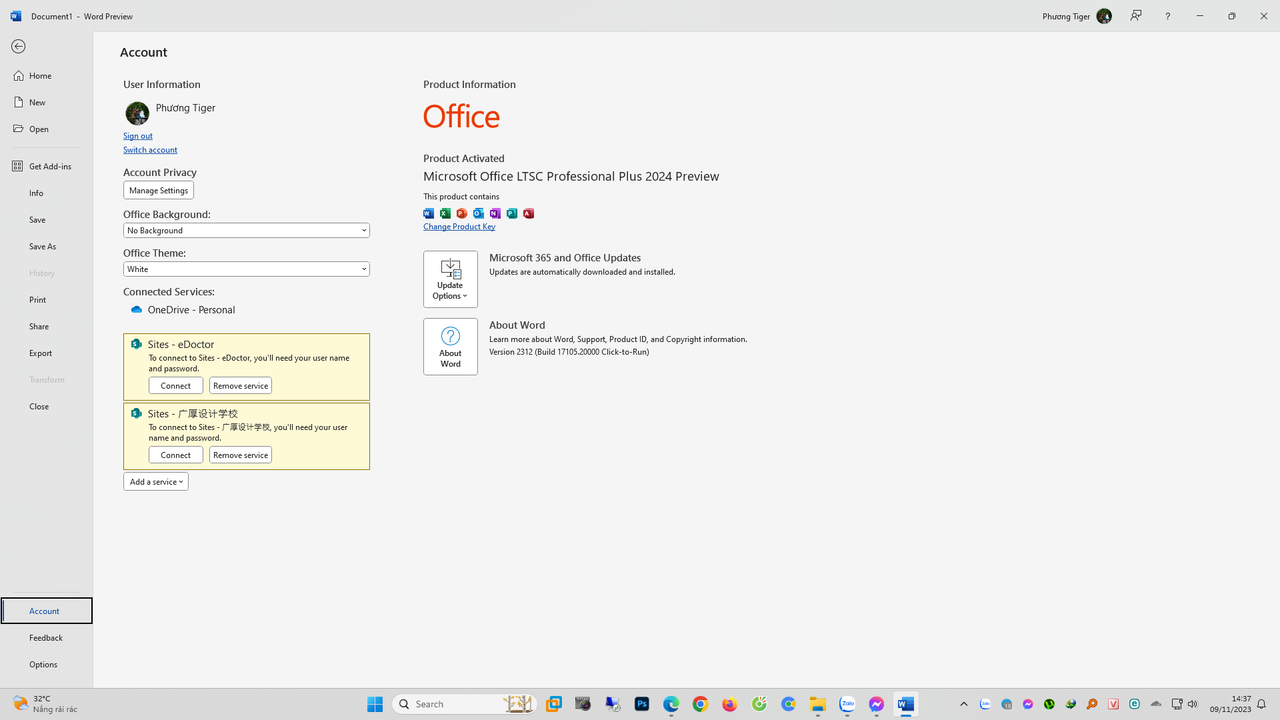Click the Sign out link
The height and width of the screenshot is (720, 1280).
pyautogui.click(x=138, y=136)
